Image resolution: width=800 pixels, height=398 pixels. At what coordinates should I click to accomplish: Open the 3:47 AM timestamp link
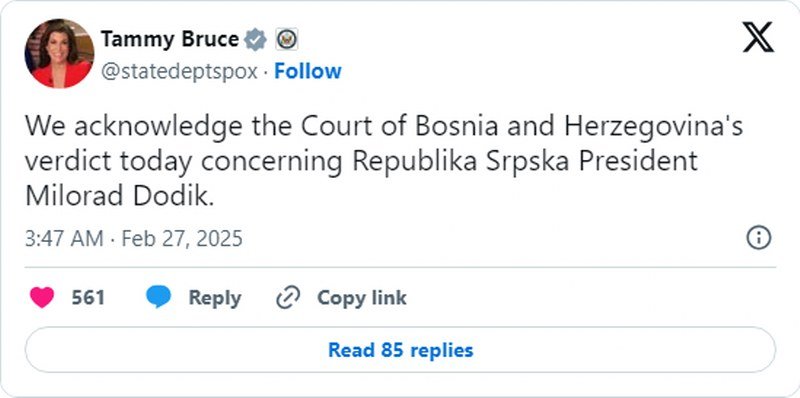pos(64,238)
